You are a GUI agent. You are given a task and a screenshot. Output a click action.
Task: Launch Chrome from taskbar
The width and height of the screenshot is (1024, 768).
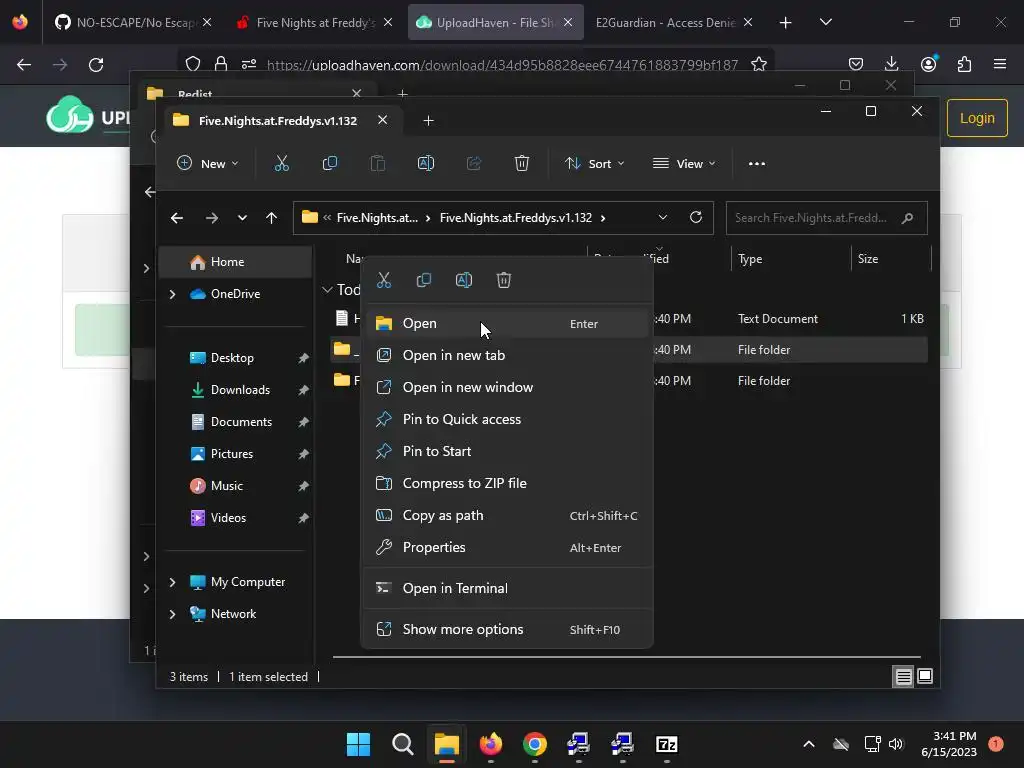point(534,744)
